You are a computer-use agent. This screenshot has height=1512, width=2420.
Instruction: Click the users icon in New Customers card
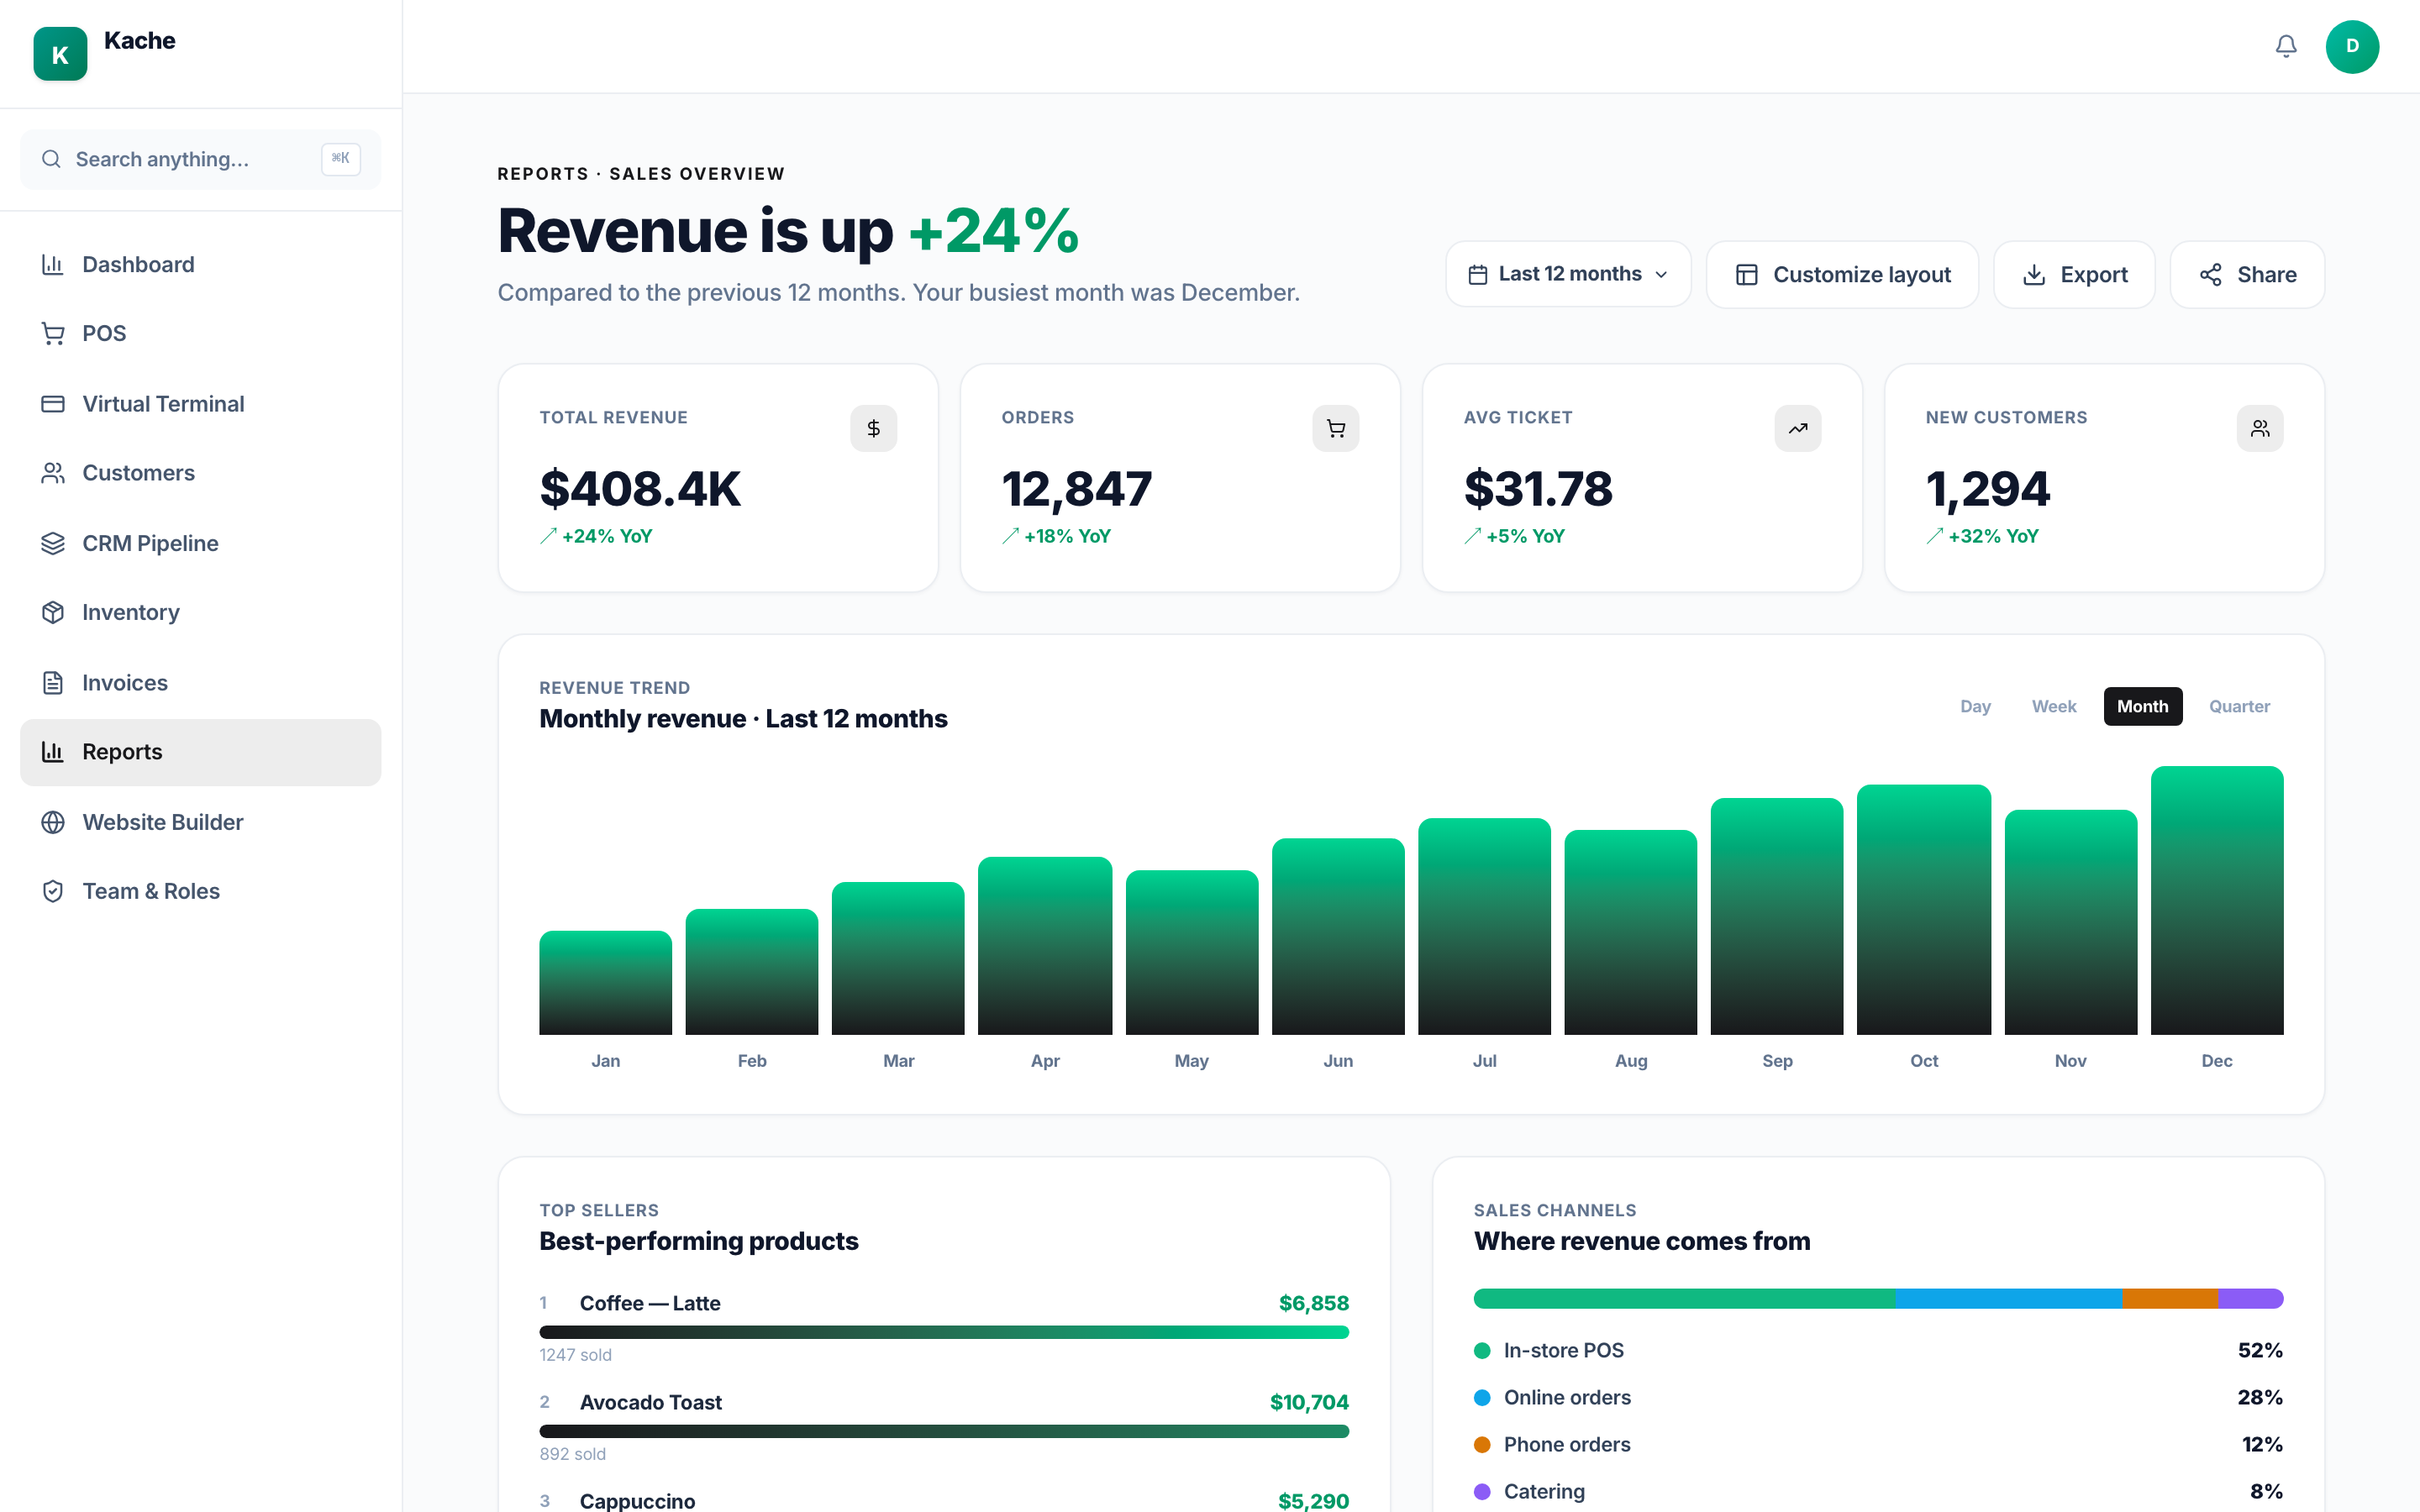(2260, 428)
